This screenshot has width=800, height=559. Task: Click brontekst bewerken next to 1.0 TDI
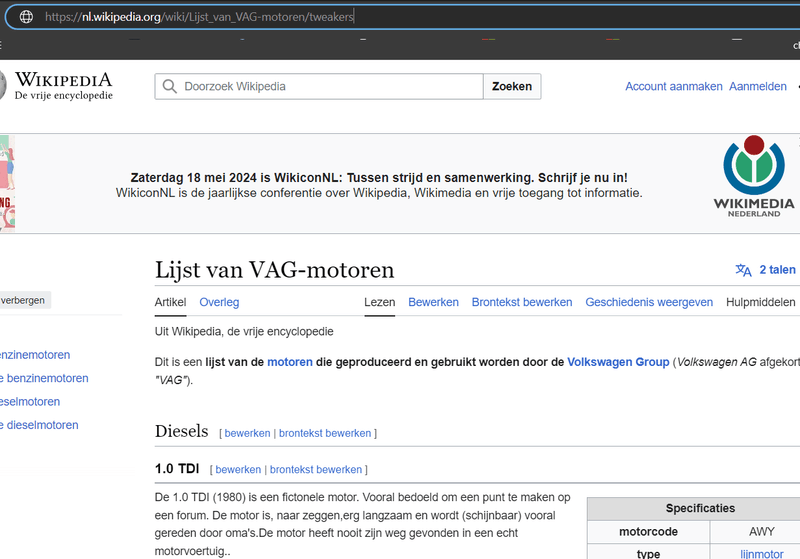pos(316,469)
